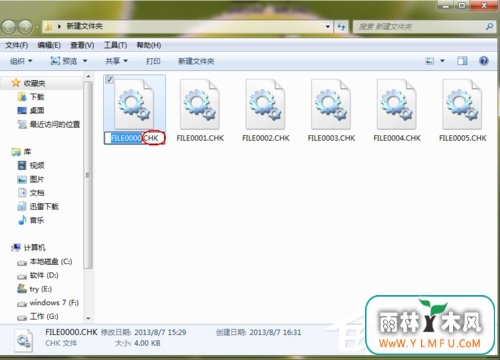Select the FILE0003.CHK file icon
Screen dimensions: 500x360
point(331,104)
